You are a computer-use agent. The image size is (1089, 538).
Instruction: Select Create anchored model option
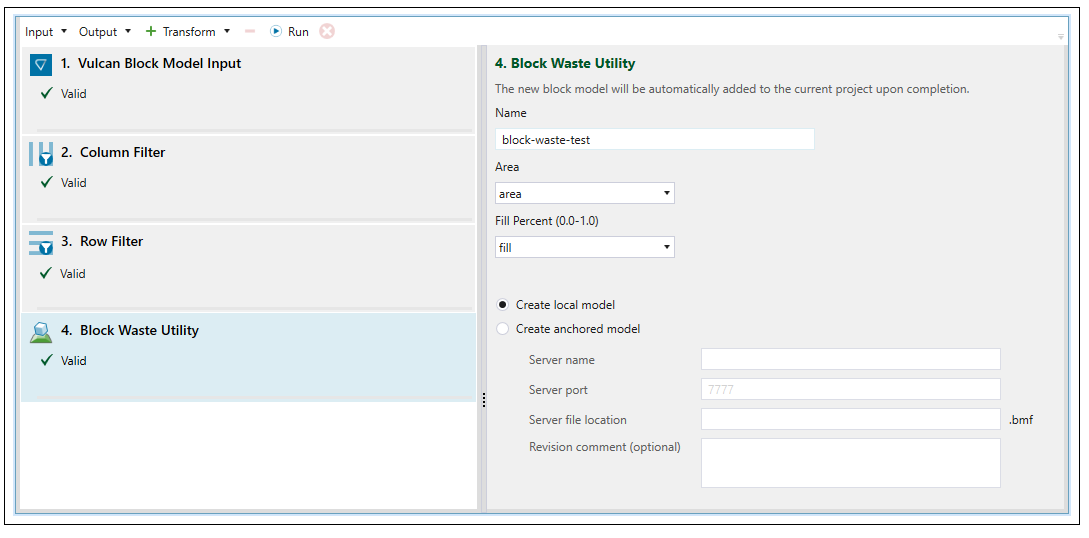pyautogui.click(x=503, y=329)
